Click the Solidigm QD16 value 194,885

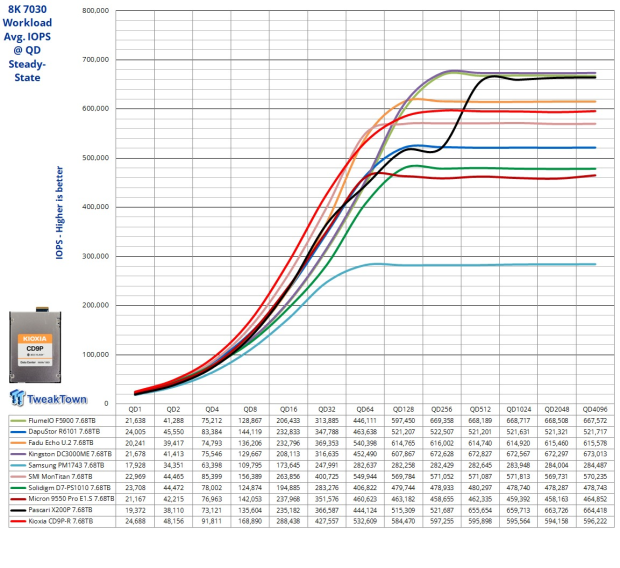289,488
